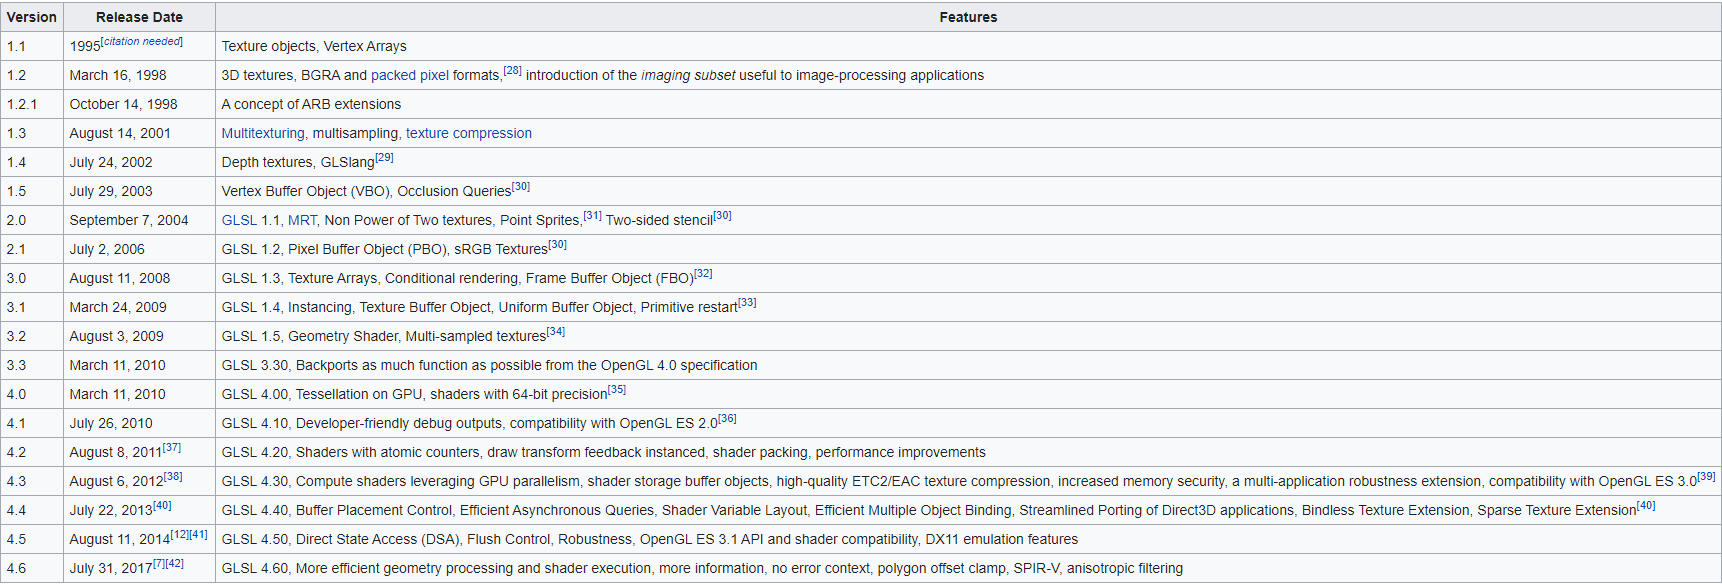Click the date 'March 24, 2009'
1722x584 pixels.
118,308
